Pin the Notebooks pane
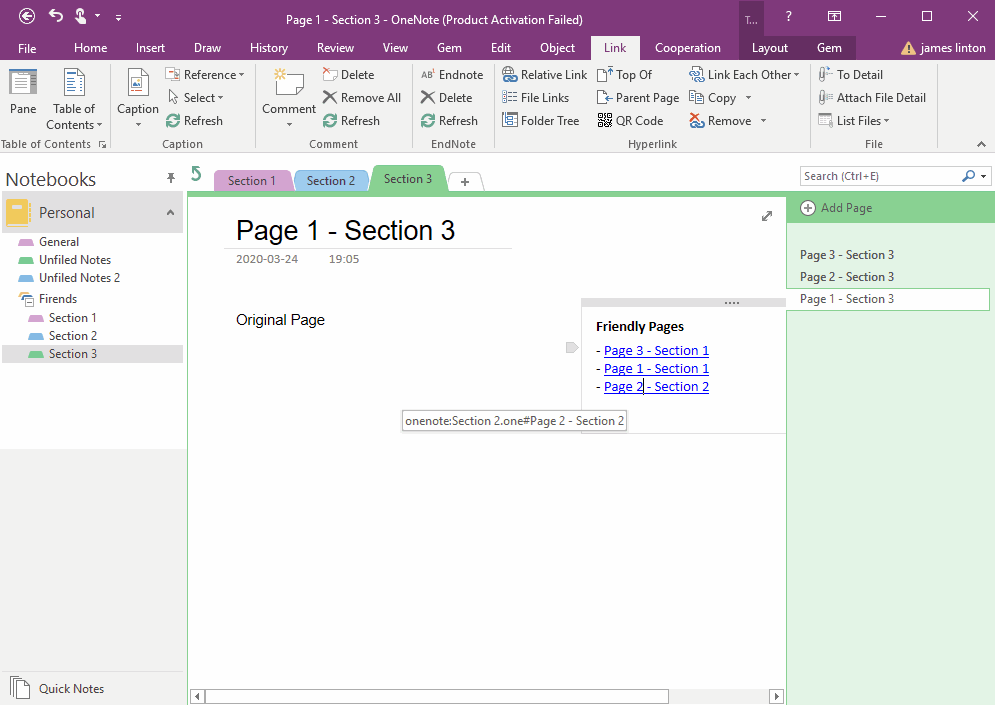The height and width of the screenshot is (705, 995). [171, 178]
